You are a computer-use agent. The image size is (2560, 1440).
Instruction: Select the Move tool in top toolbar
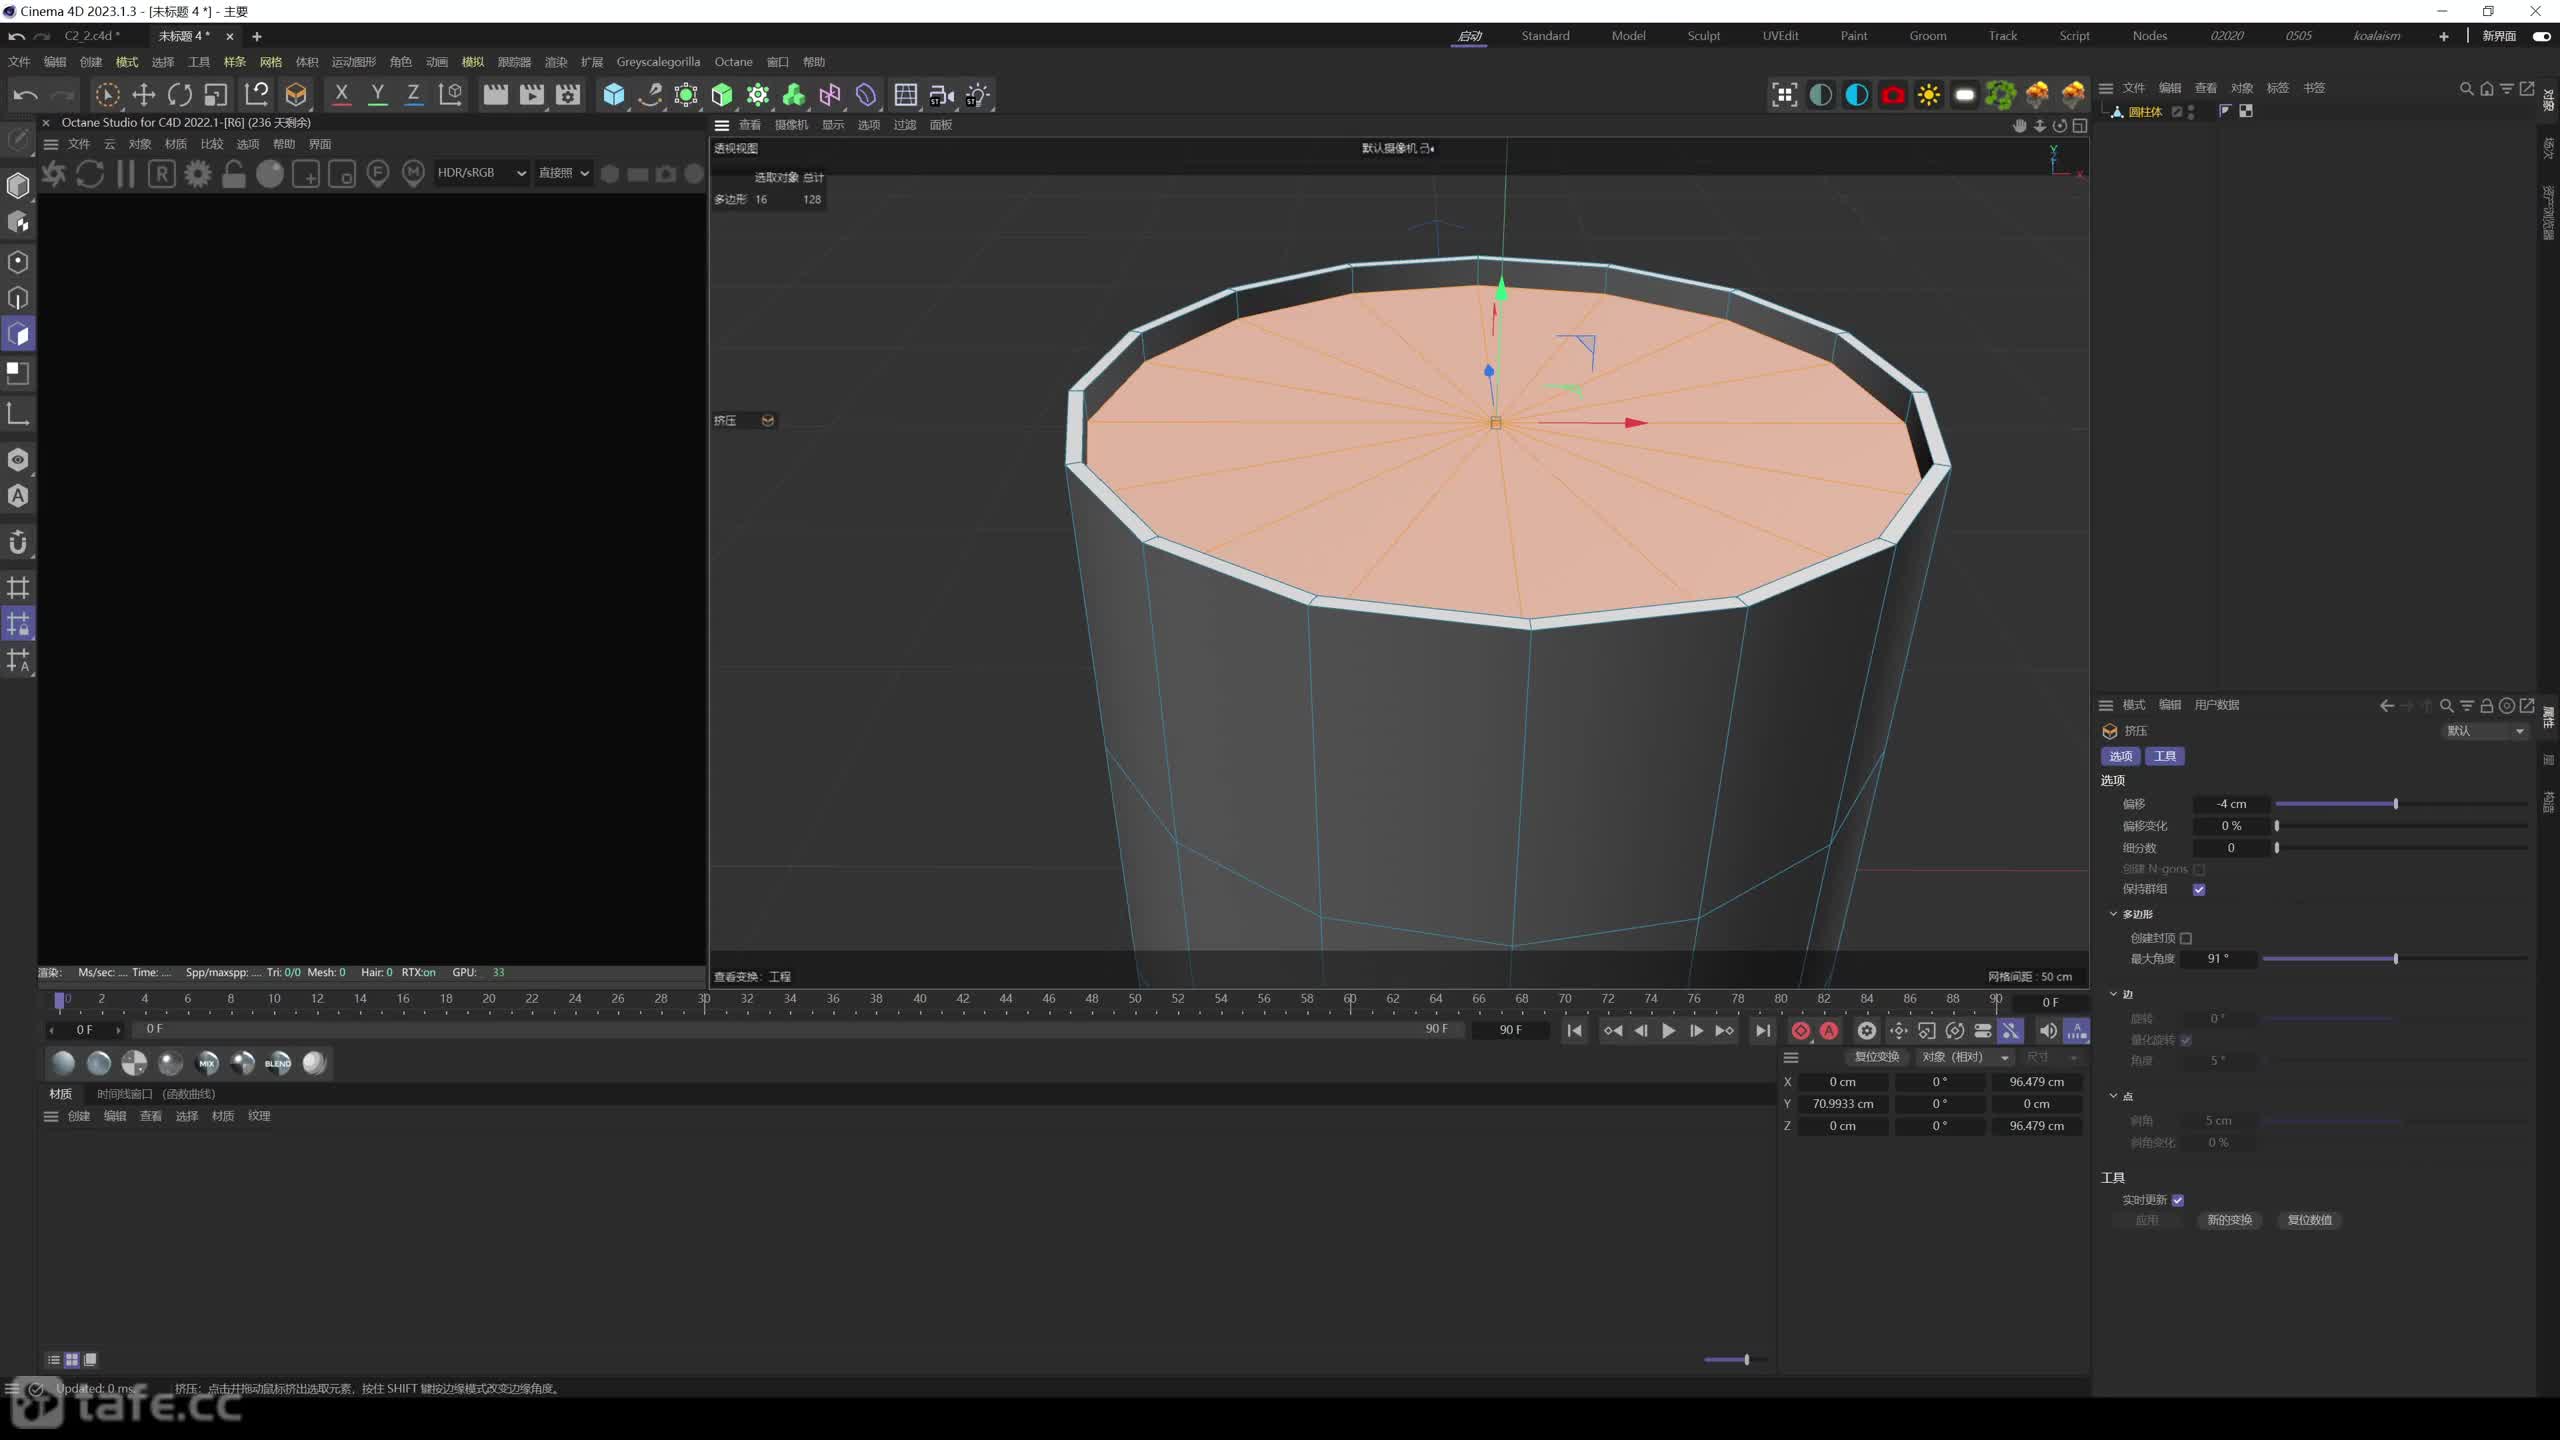(144, 95)
